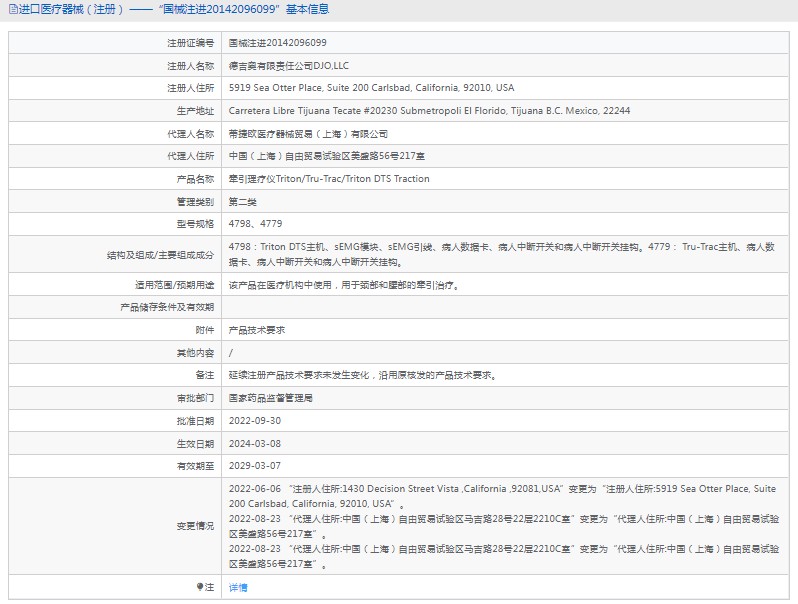Click the model specification value 4798、4779
Image resolution: width=798 pixels, height=604 pixels.
click(x=255, y=224)
